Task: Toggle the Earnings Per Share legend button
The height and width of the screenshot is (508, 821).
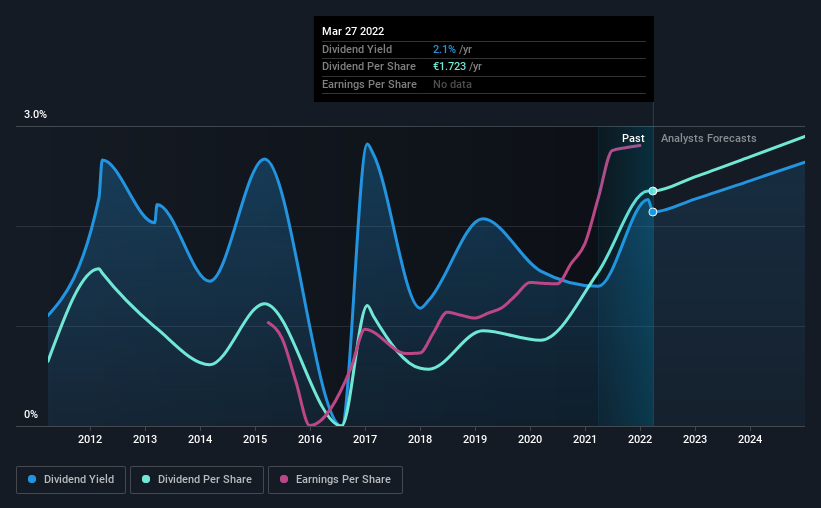Action: [x=335, y=480]
